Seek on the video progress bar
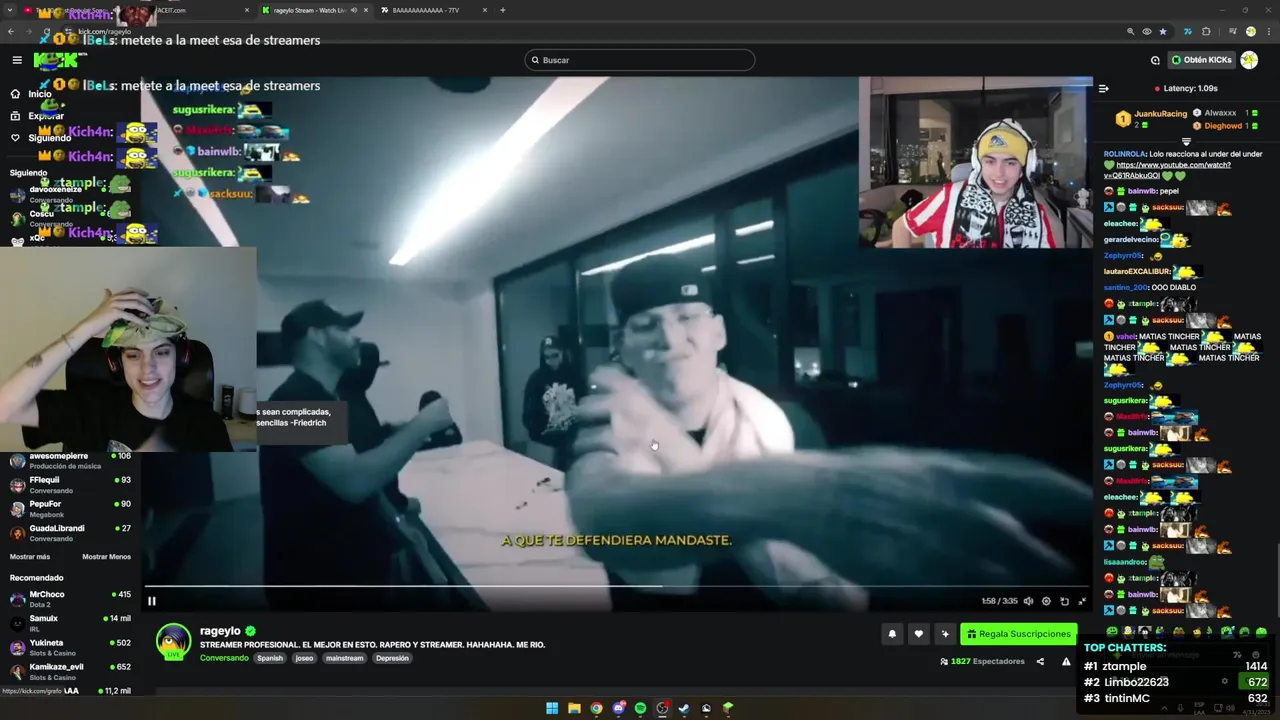This screenshot has width=1280, height=720. tap(616, 586)
